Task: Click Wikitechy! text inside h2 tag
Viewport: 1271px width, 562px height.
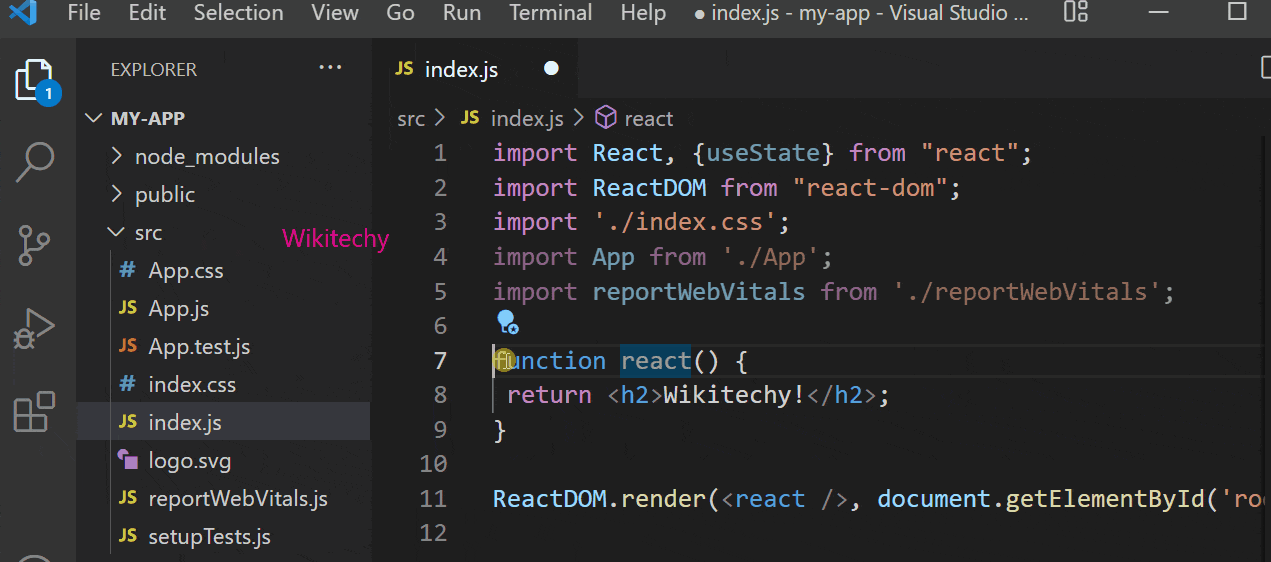Action: 735,395
